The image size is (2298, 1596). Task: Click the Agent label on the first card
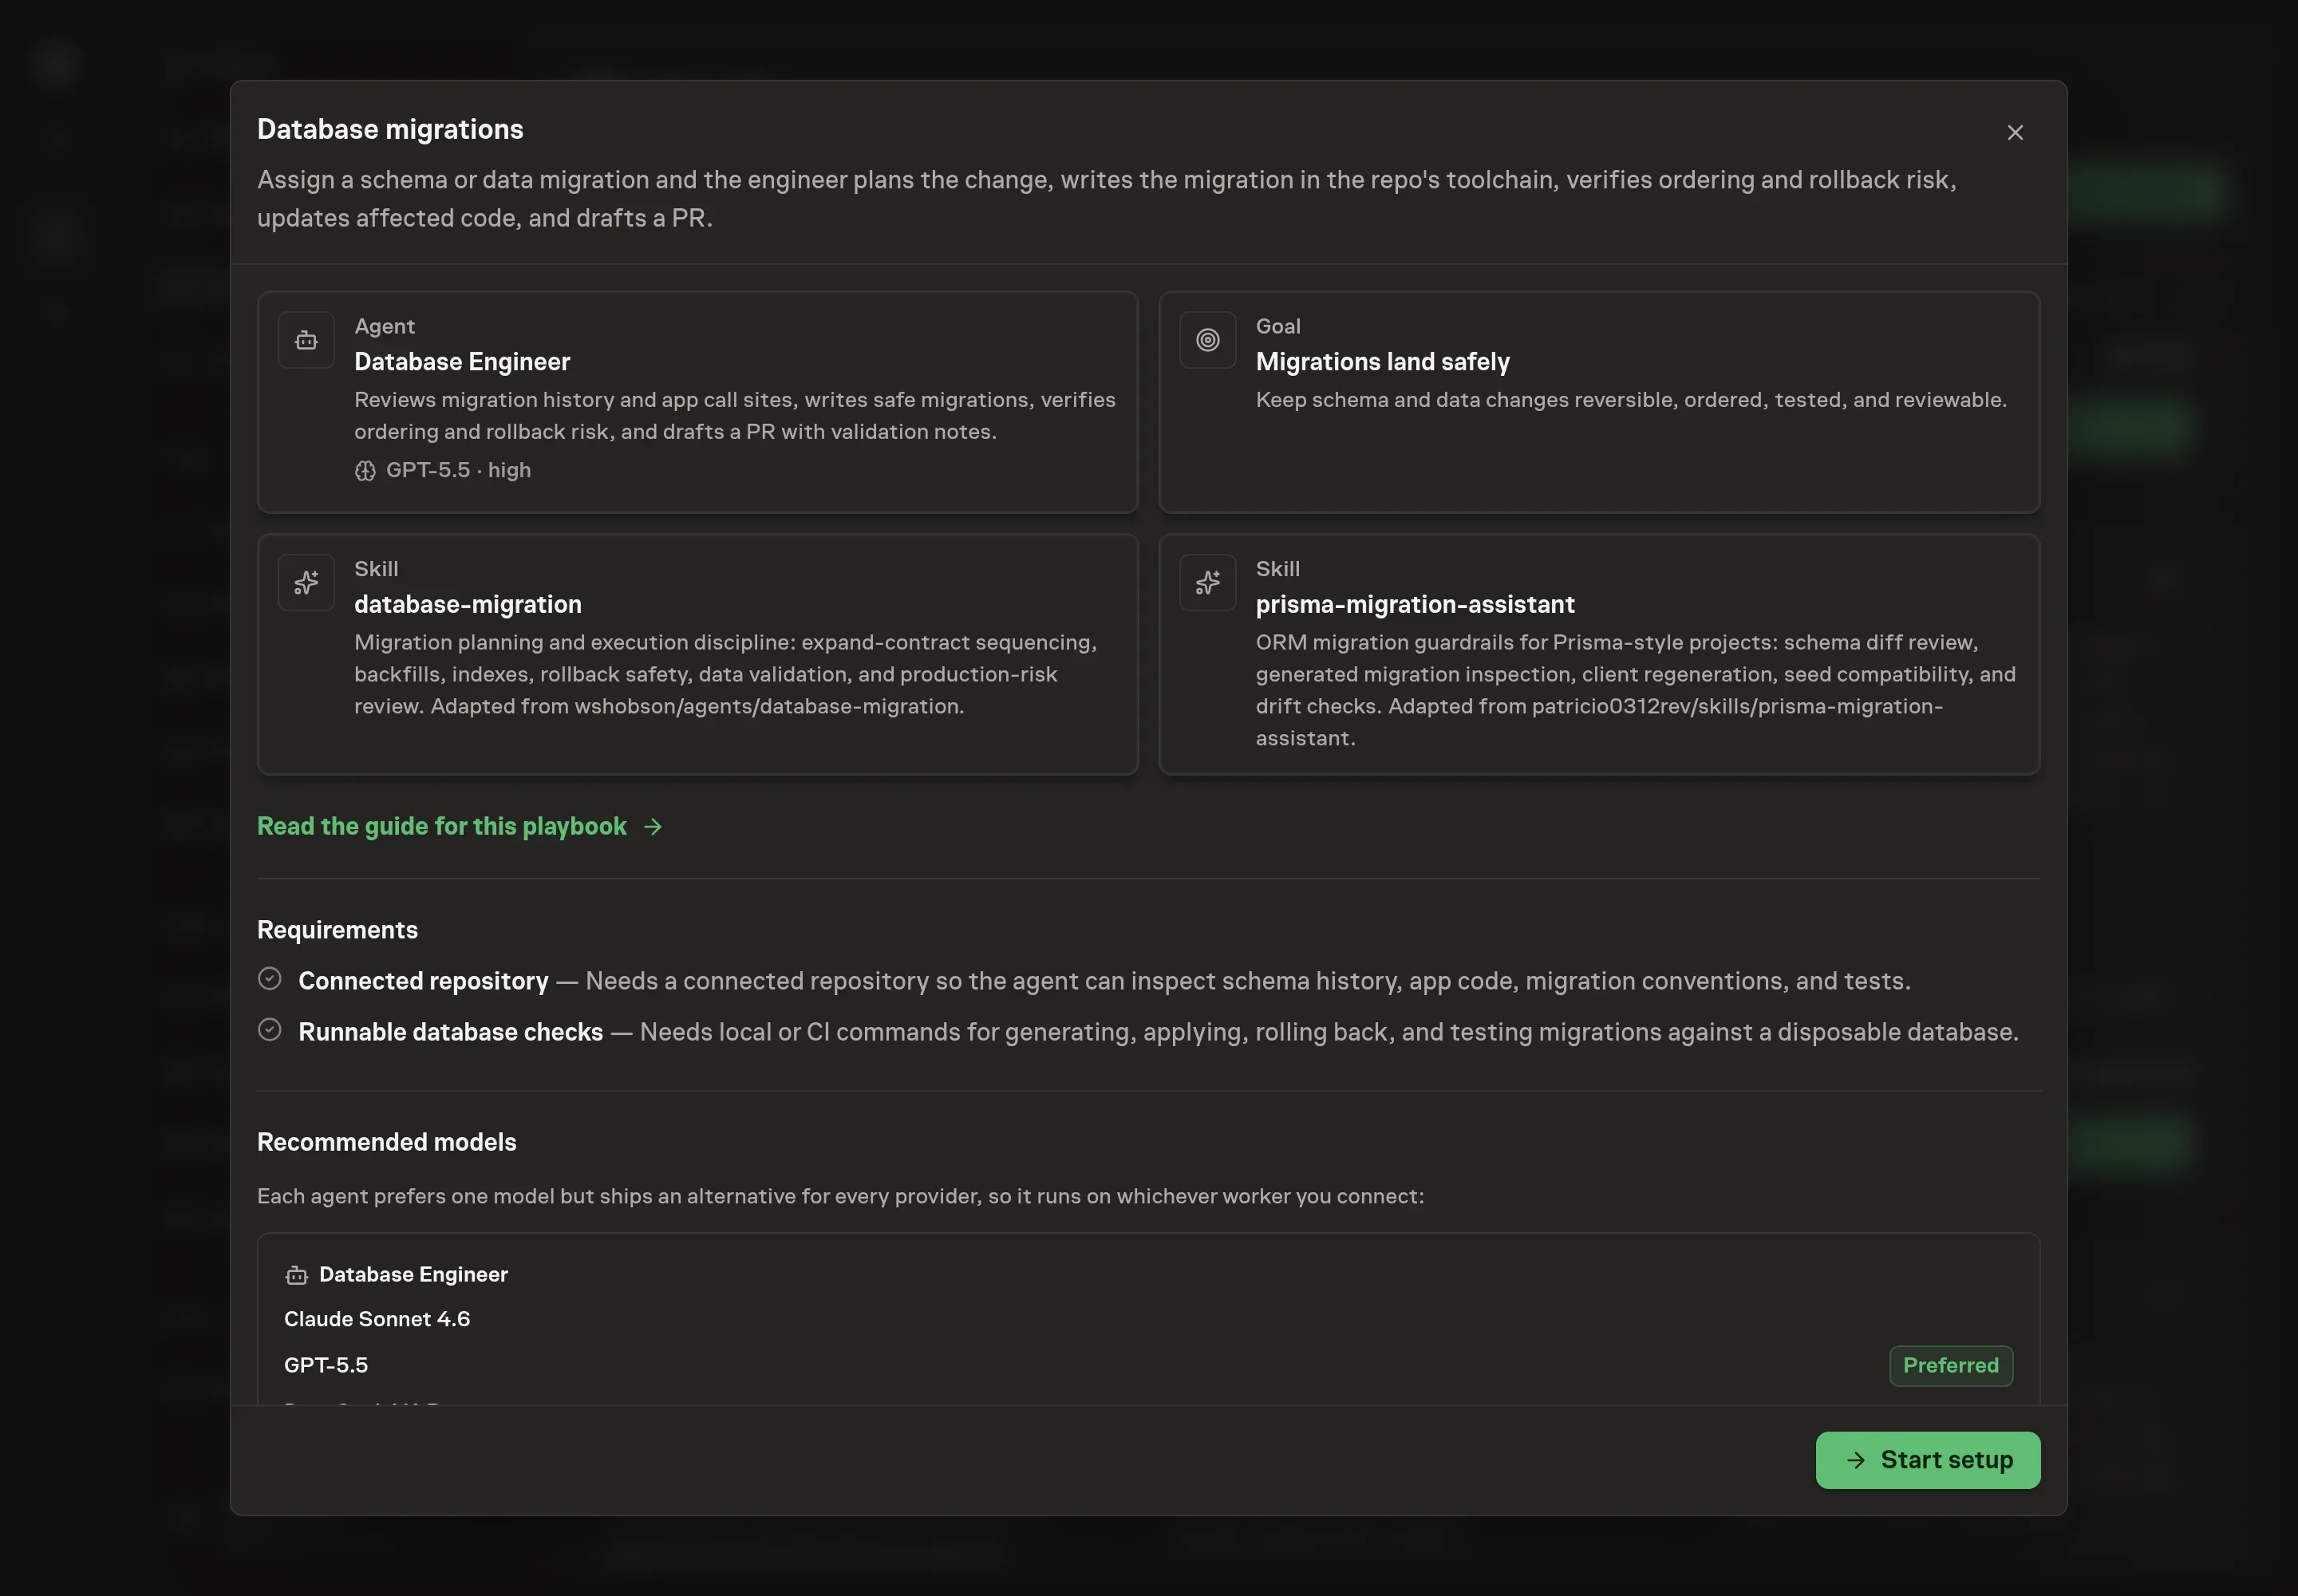click(384, 326)
